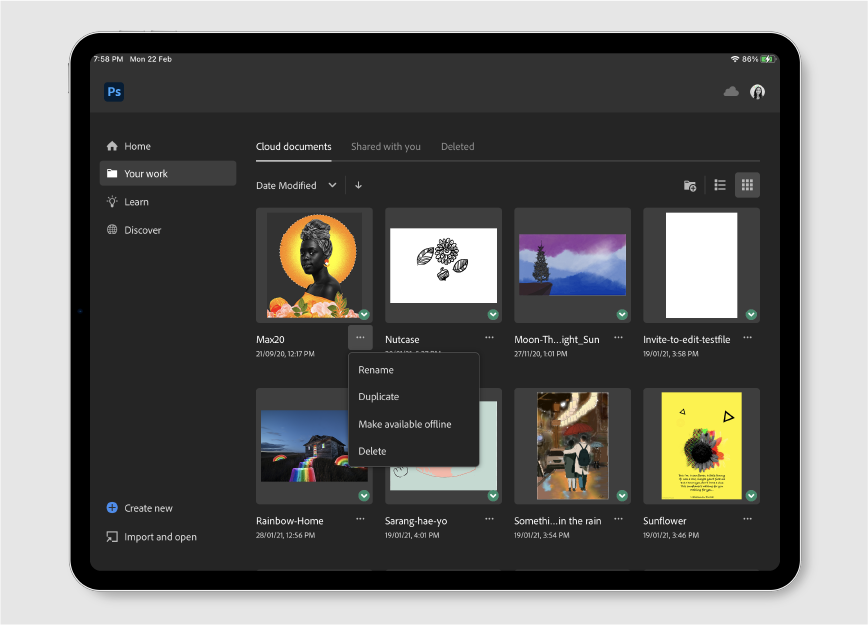The image size is (868, 625).
Task: Open the user profile avatar
Action: tap(757, 92)
